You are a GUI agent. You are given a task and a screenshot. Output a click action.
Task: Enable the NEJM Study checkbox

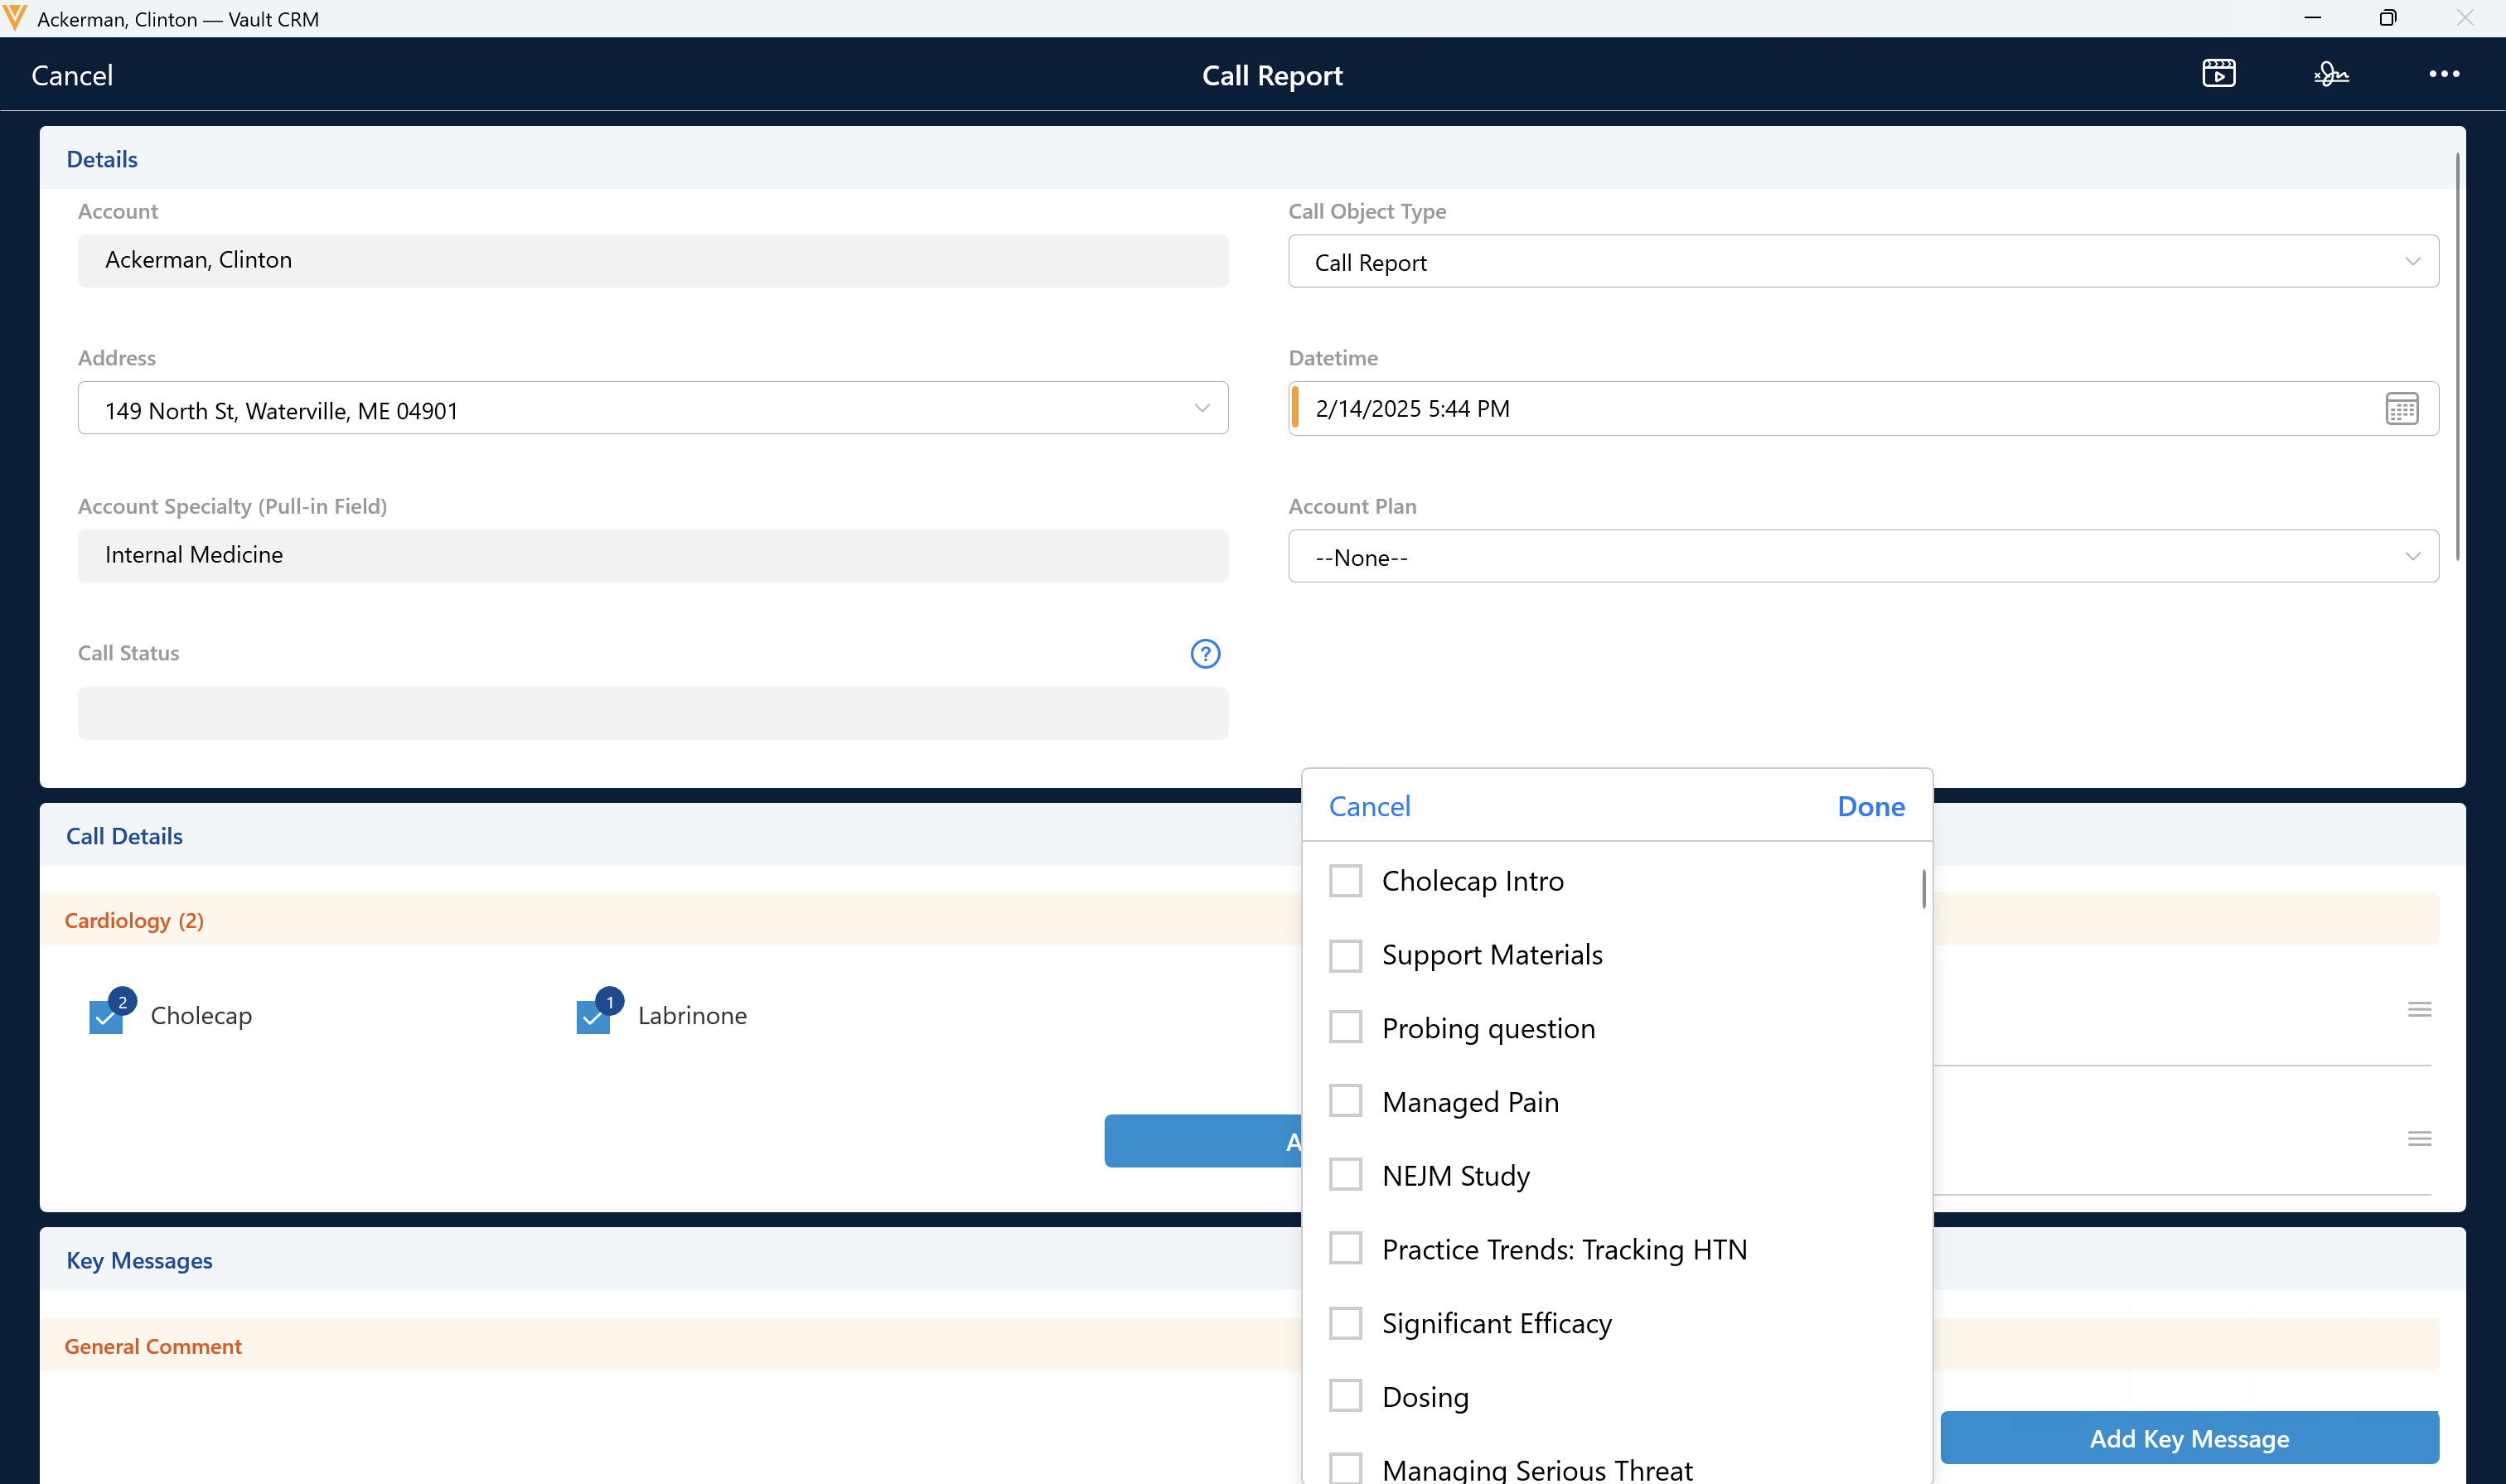1345,1175
